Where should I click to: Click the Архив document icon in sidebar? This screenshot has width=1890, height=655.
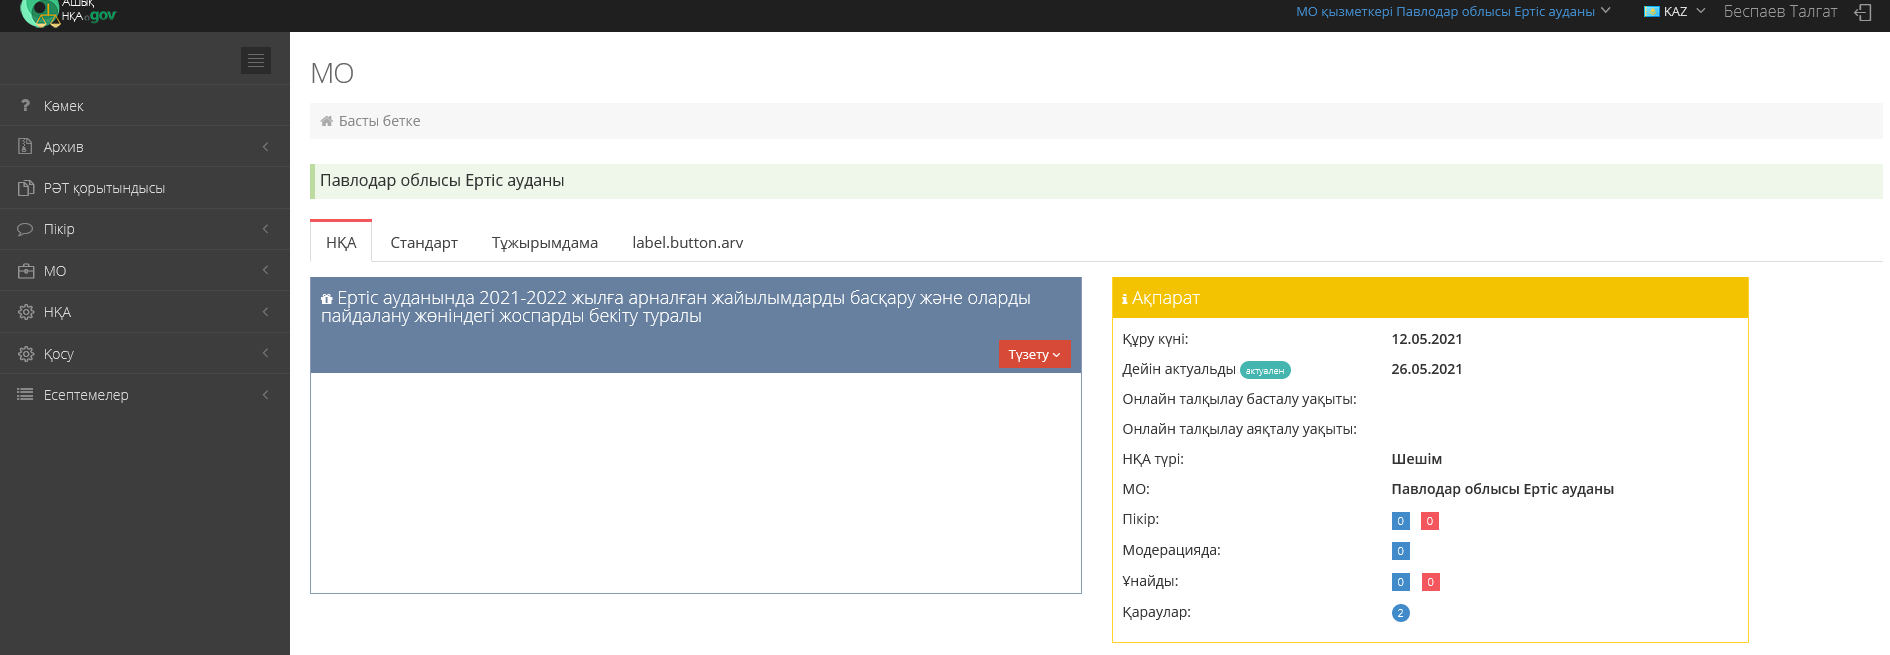click(26, 146)
